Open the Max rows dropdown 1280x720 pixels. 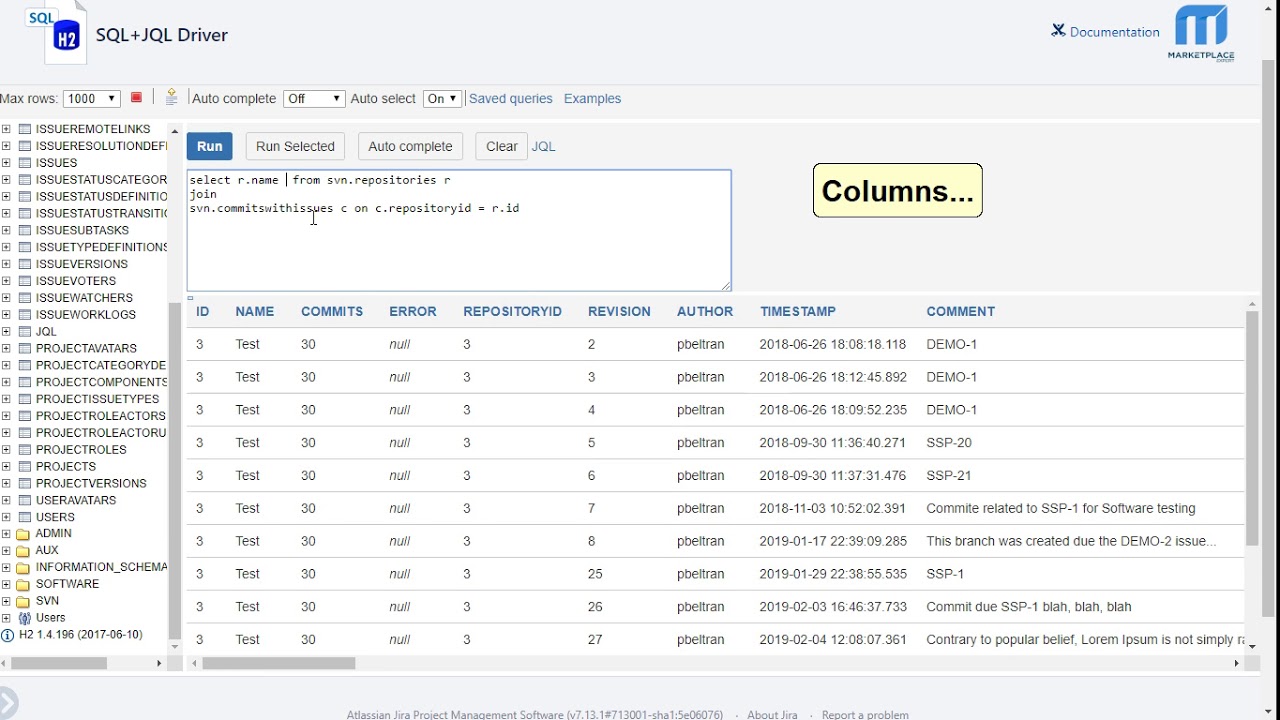click(92, 98)
